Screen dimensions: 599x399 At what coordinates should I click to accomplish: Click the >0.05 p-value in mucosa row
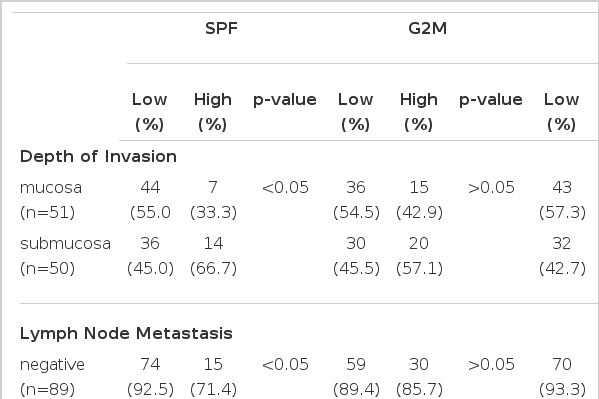491,188
